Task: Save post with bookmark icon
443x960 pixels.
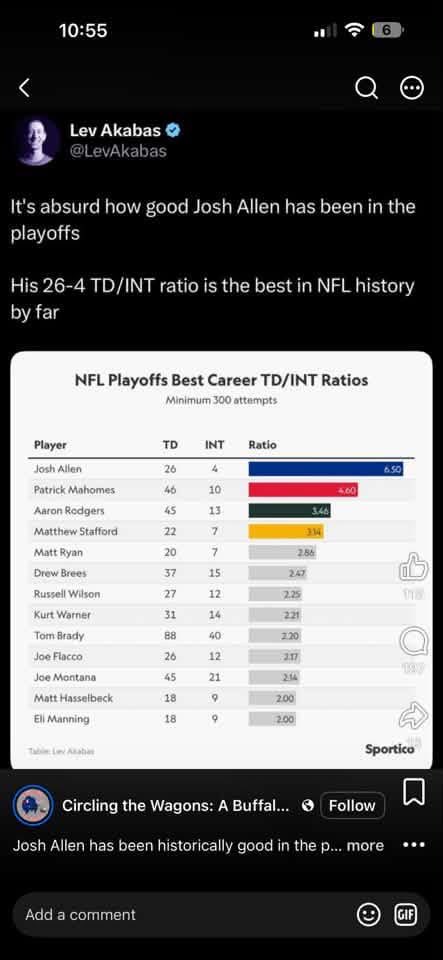Action: click(414, 792)
